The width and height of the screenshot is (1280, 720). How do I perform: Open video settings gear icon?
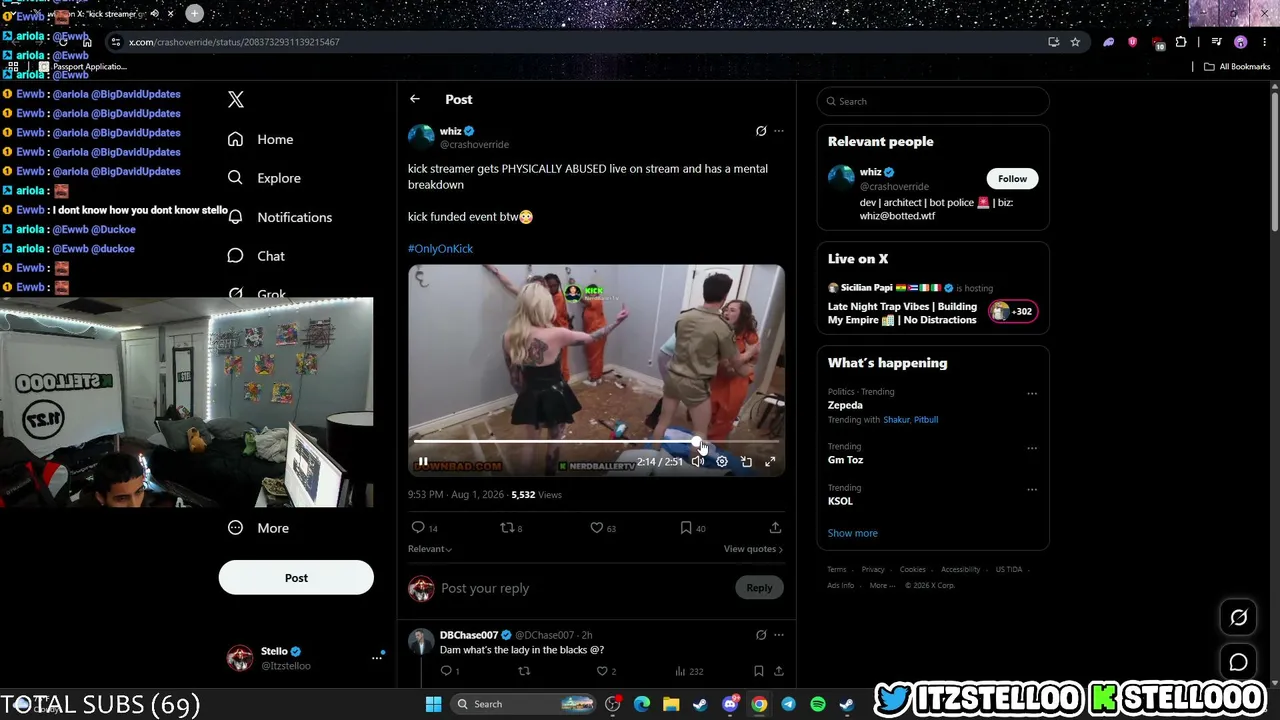pyautogui.click(x=722, y=462)
